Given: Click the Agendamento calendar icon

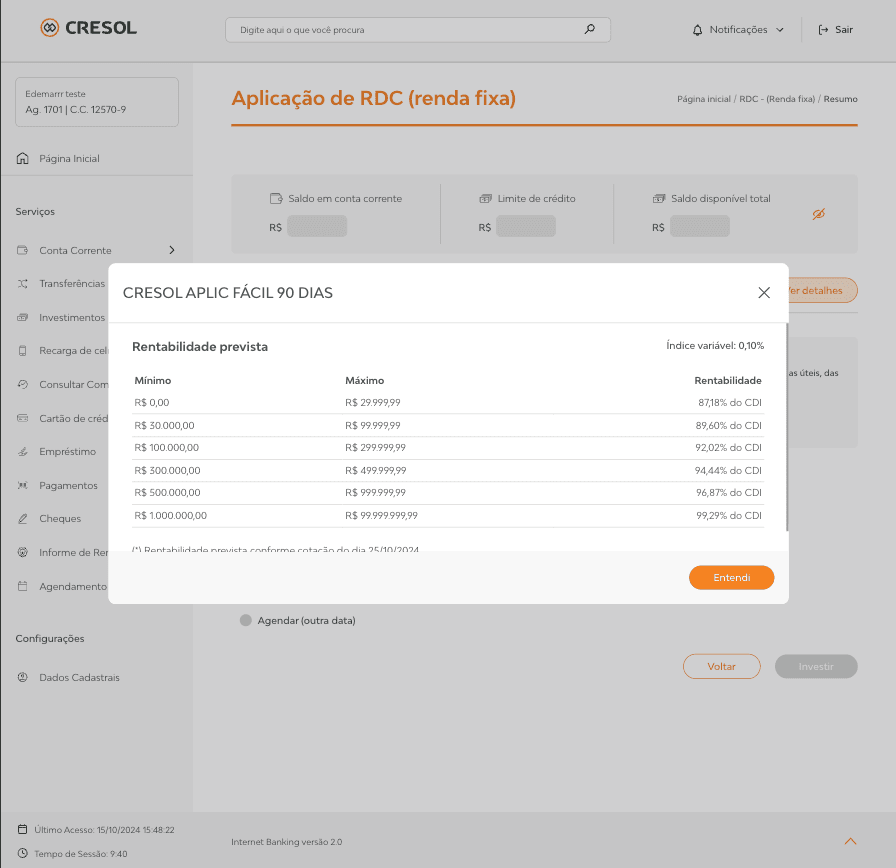Looking at the screenshot, I should [x=22, y=586].
